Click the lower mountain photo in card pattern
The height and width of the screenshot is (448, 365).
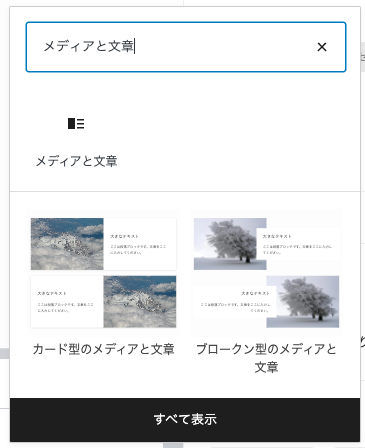pyautogui.click(x=140, y=302)
